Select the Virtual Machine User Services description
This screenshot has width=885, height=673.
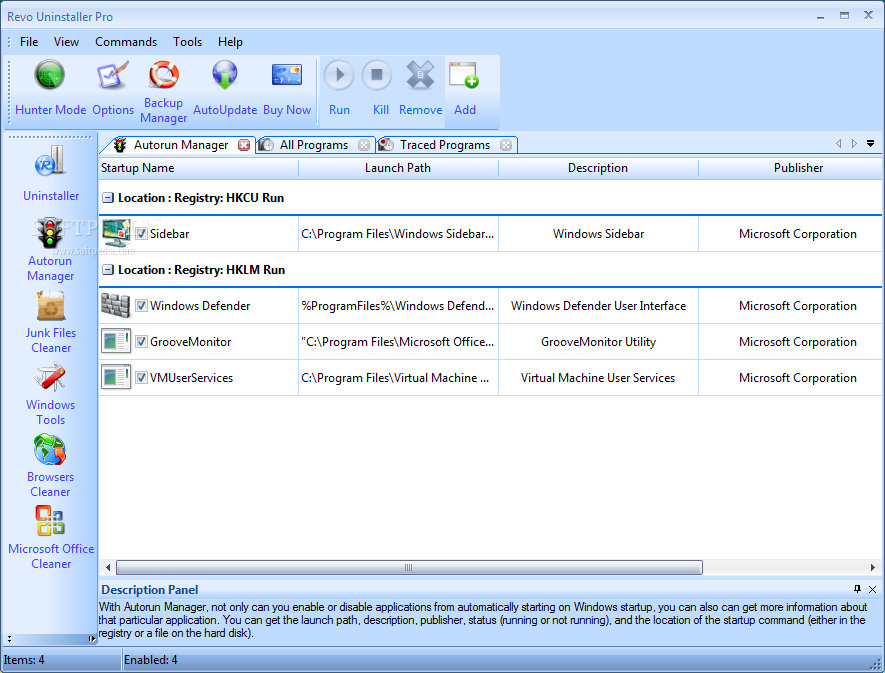[x=598, y=378]
